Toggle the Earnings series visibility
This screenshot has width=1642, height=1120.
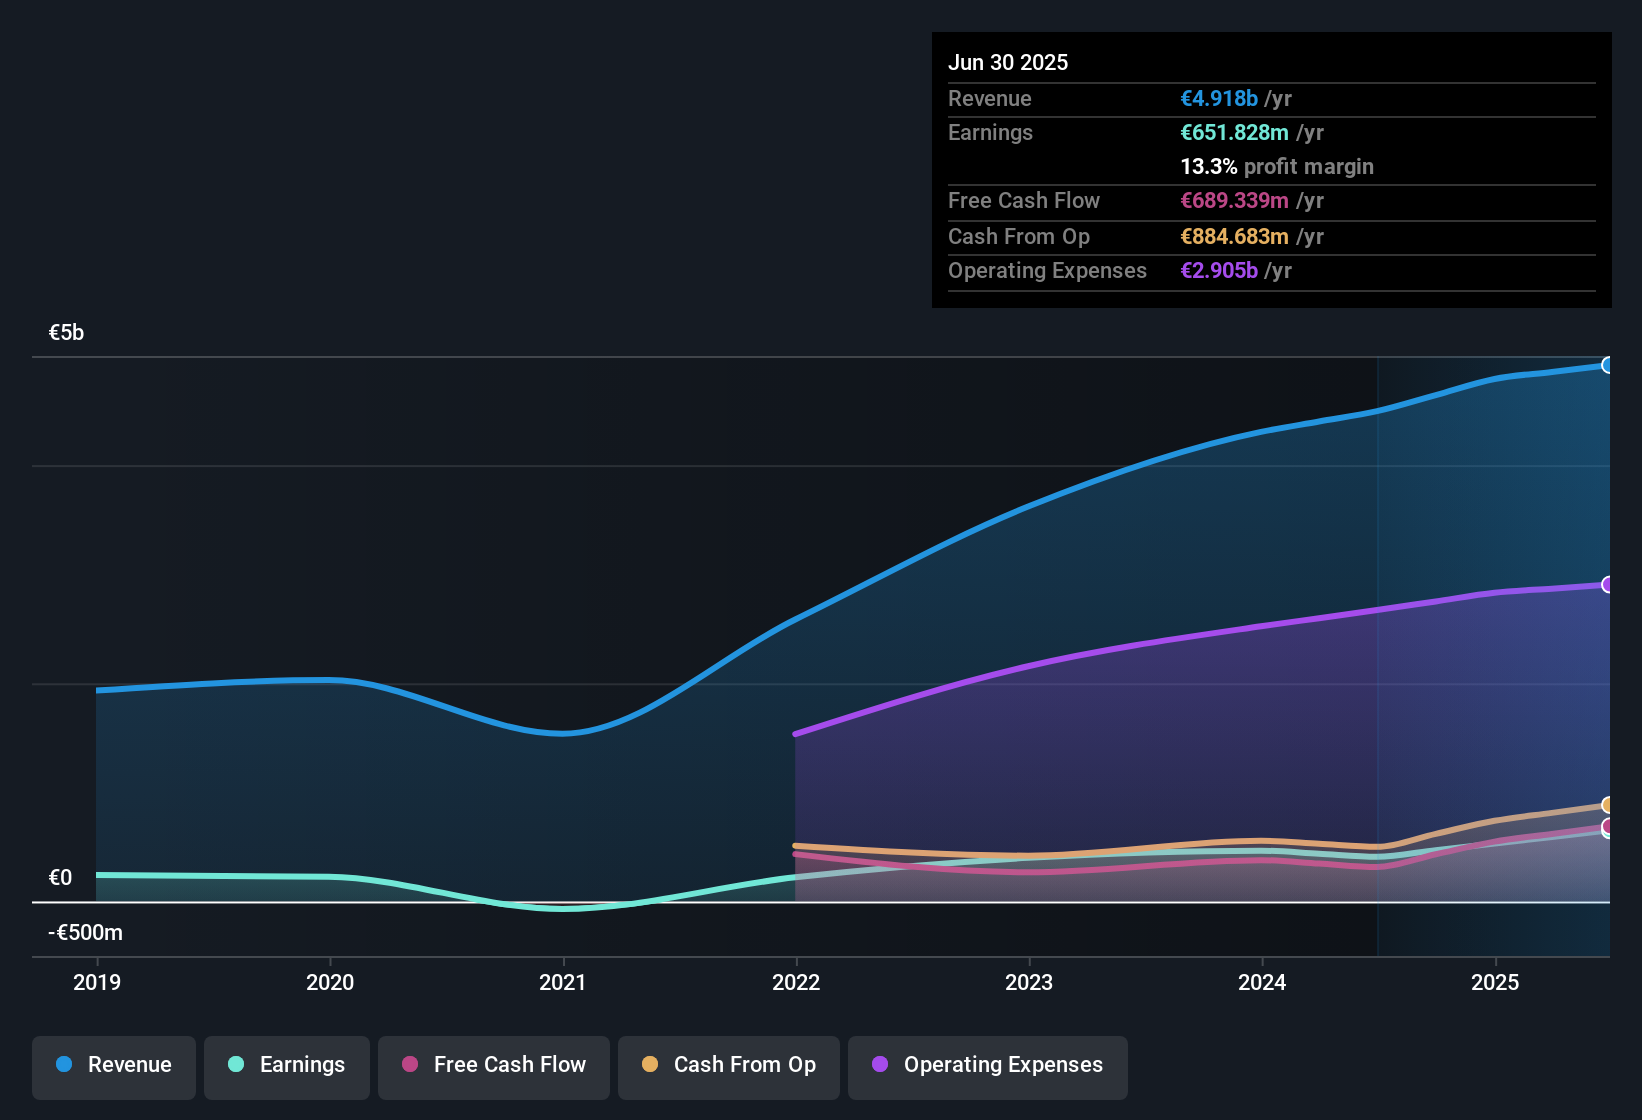click(x=287, y=1066)
